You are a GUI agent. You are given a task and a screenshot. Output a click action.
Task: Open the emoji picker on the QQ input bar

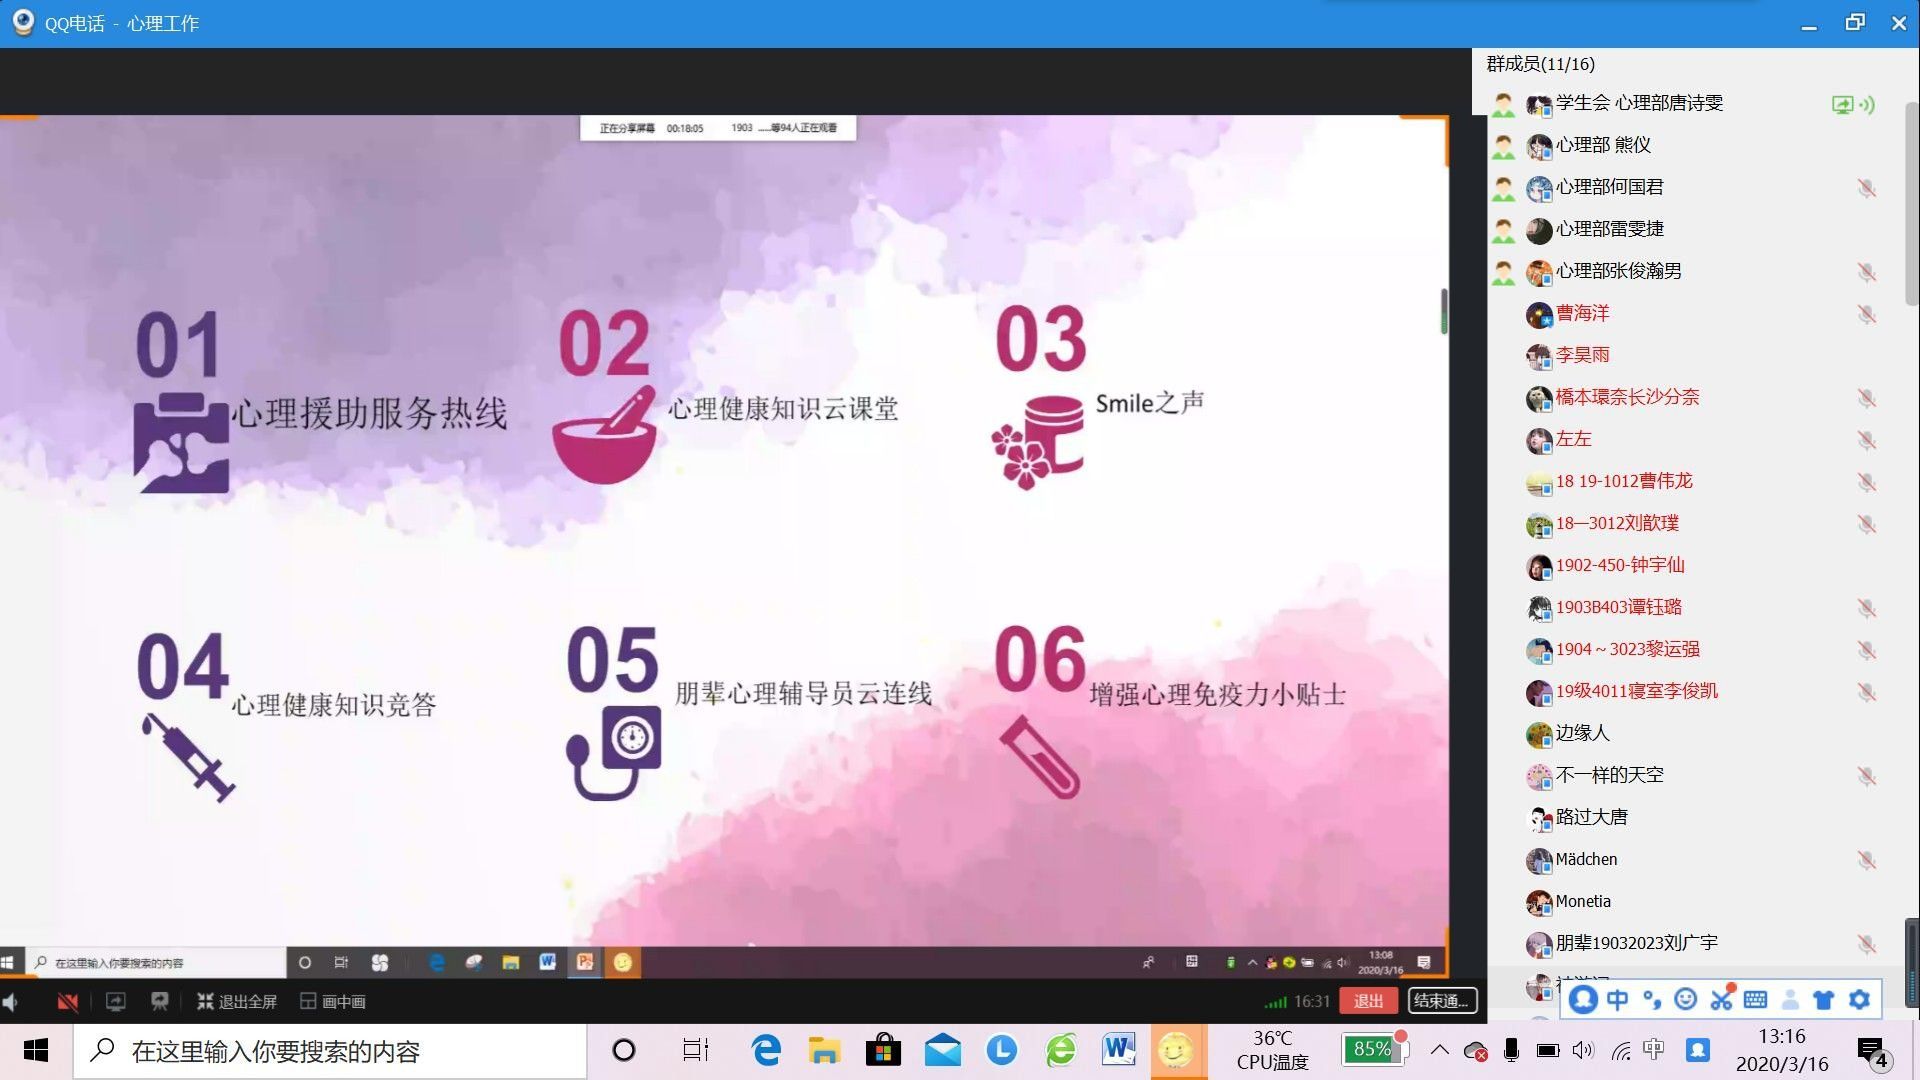pos(1686,999)
